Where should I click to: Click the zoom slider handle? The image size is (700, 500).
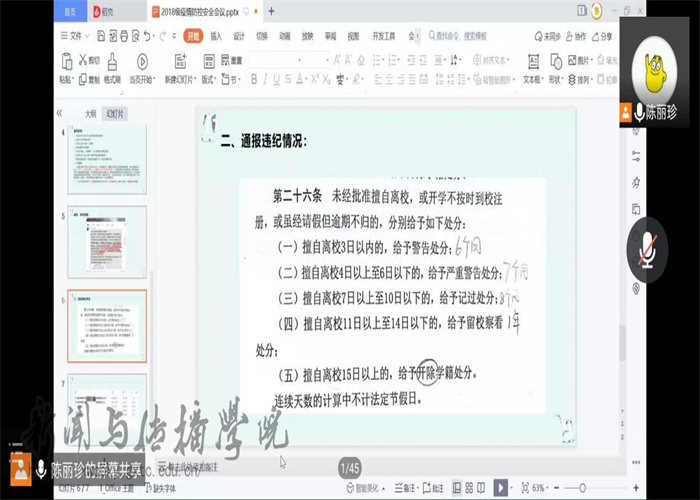pyautogui.click(x=582, y=488)
